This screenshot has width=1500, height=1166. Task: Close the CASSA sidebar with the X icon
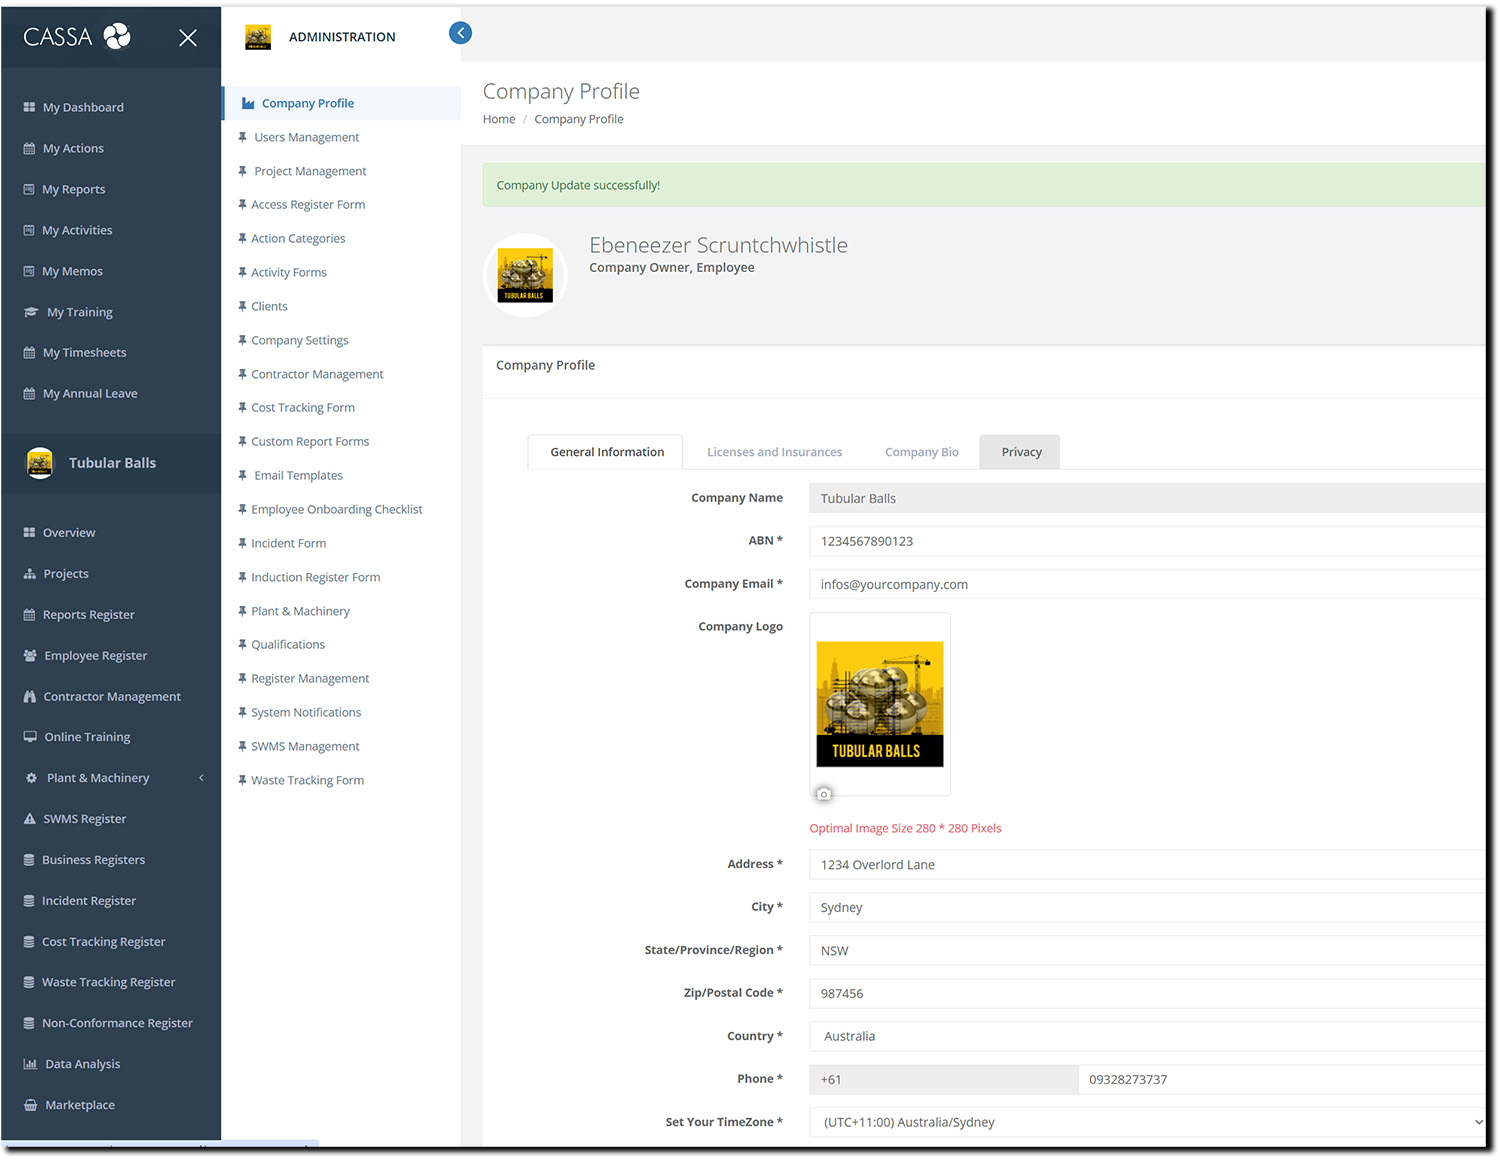187,38
